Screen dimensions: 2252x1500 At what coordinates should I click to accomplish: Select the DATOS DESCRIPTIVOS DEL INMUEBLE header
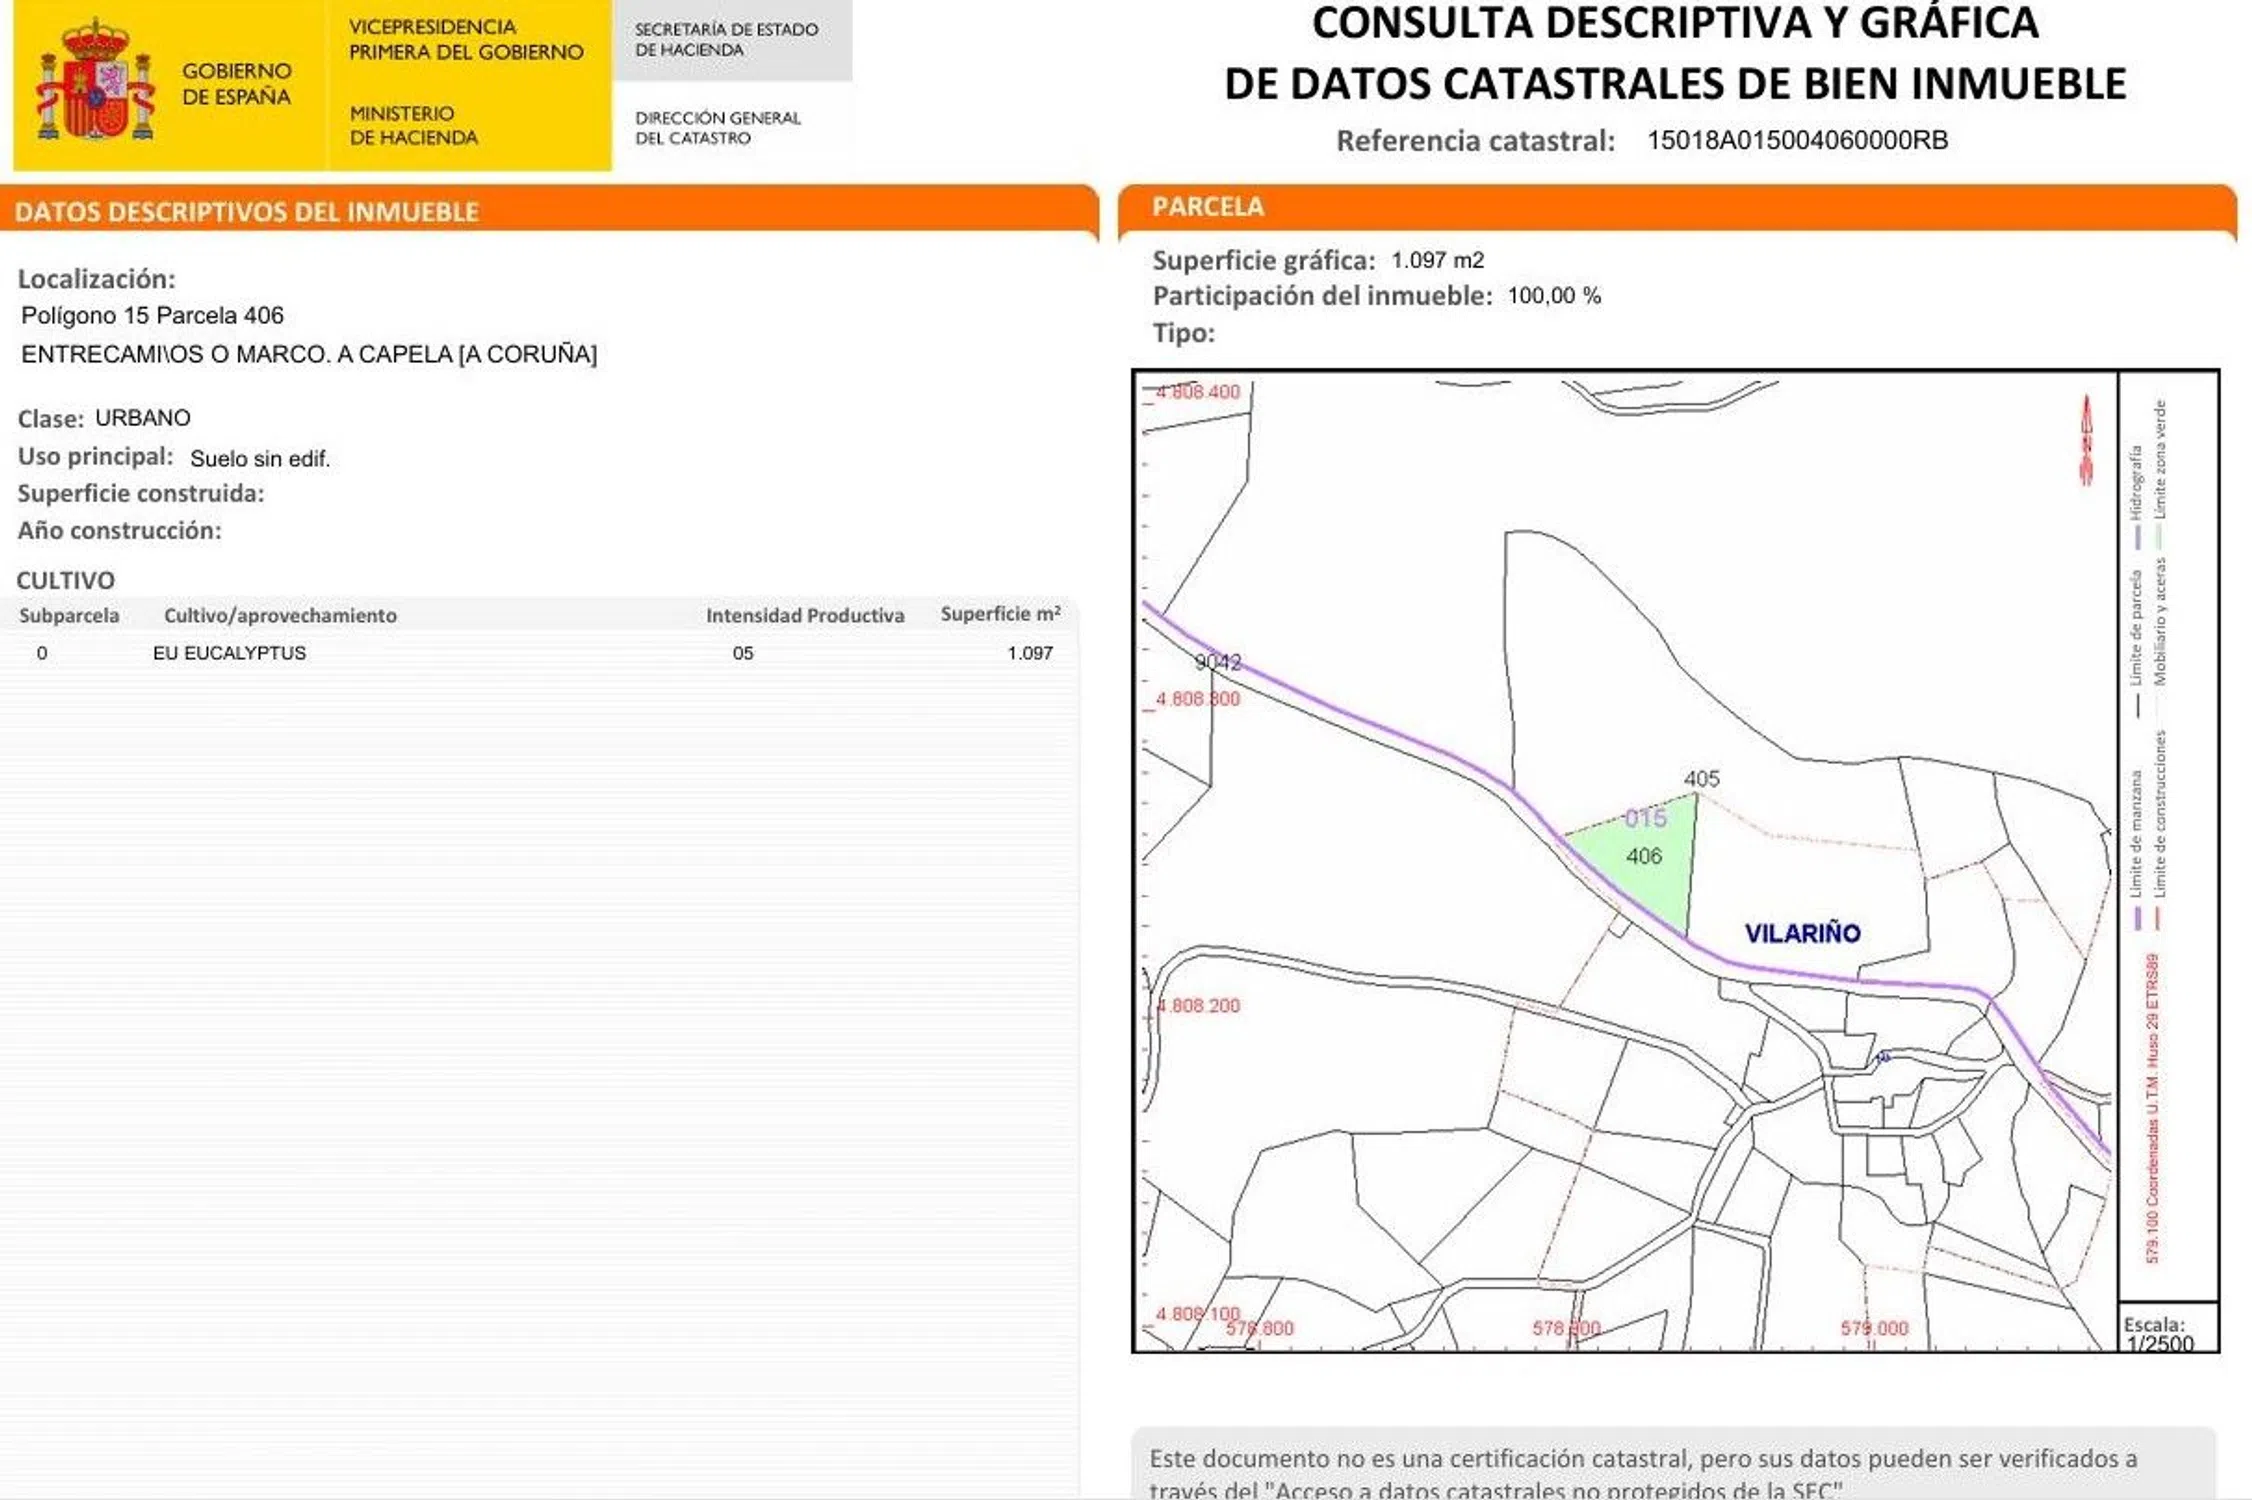(247, 212)
